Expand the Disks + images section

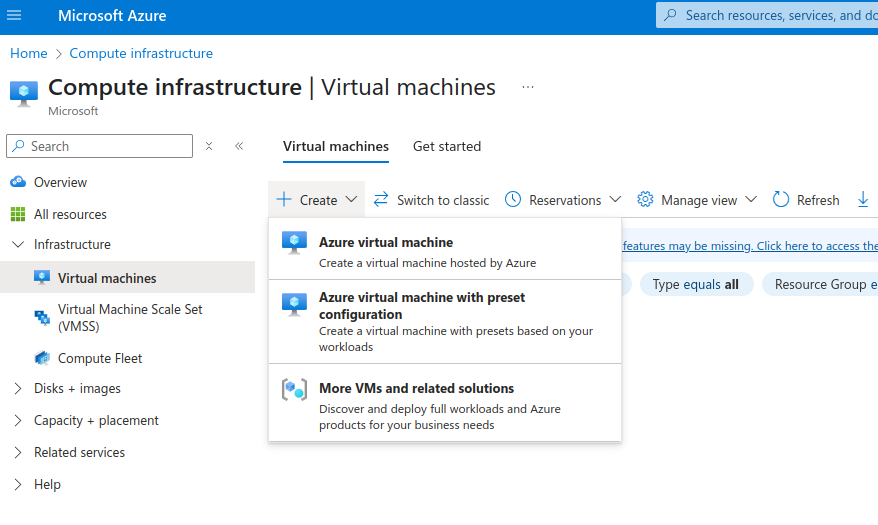[18, 388]
